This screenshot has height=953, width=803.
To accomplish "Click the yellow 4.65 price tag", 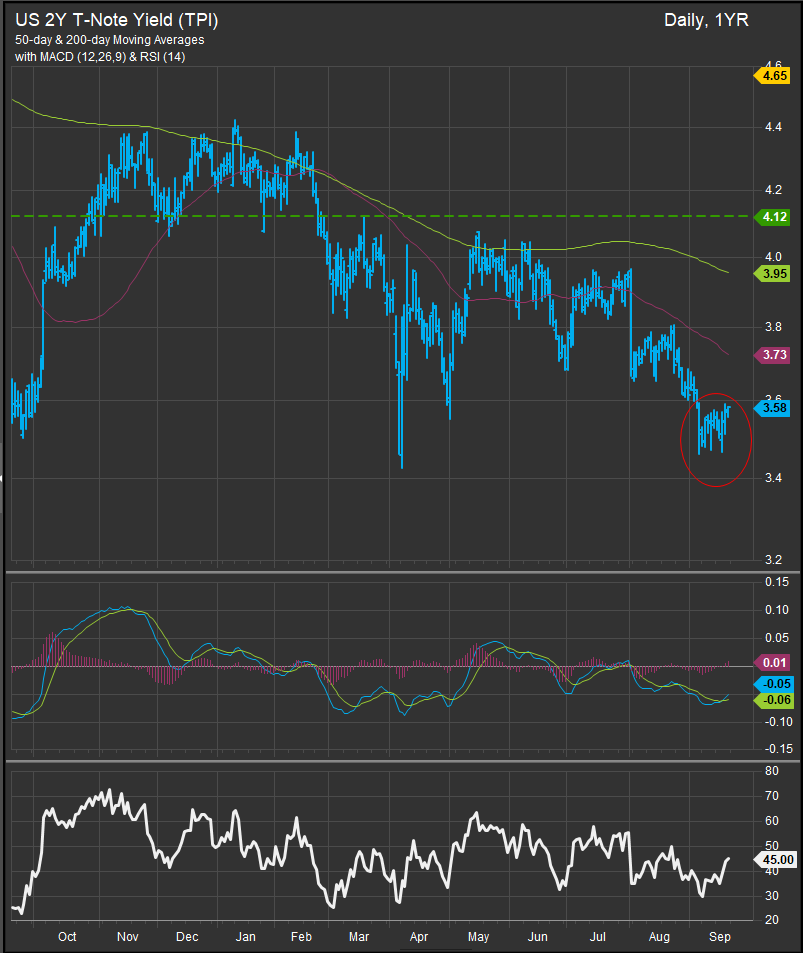I will click(x=773, y=75).
